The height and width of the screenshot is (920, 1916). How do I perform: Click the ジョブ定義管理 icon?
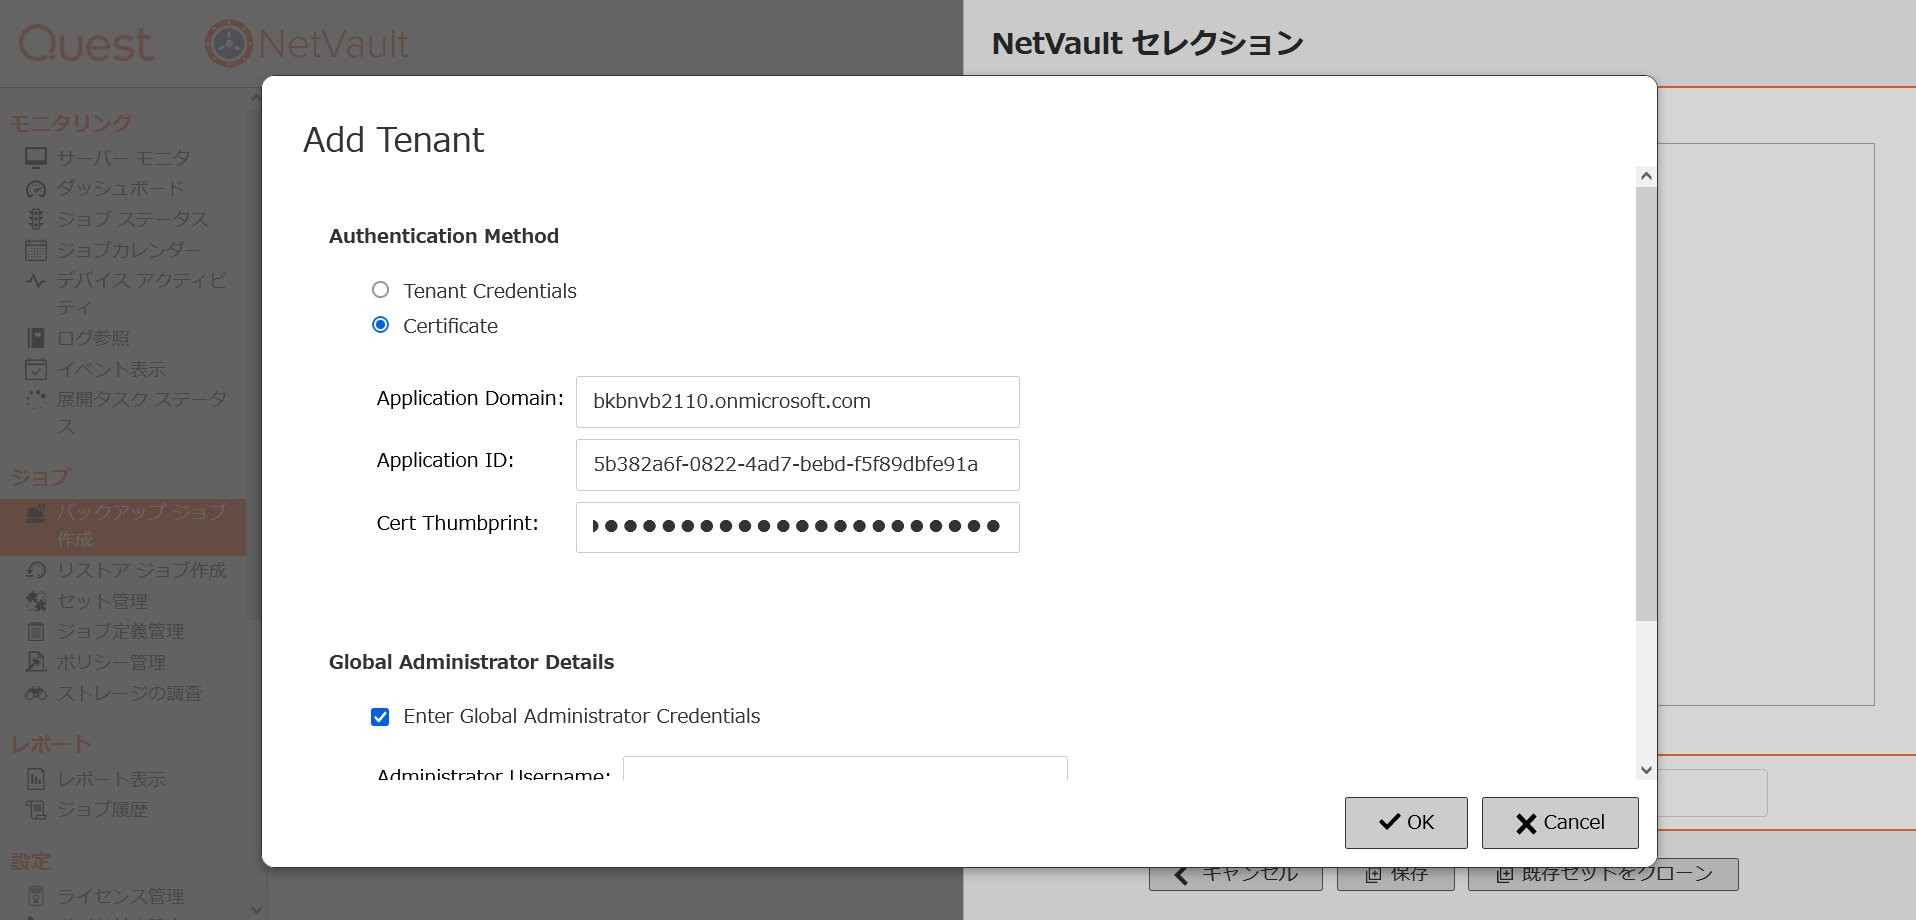[36, 631]
